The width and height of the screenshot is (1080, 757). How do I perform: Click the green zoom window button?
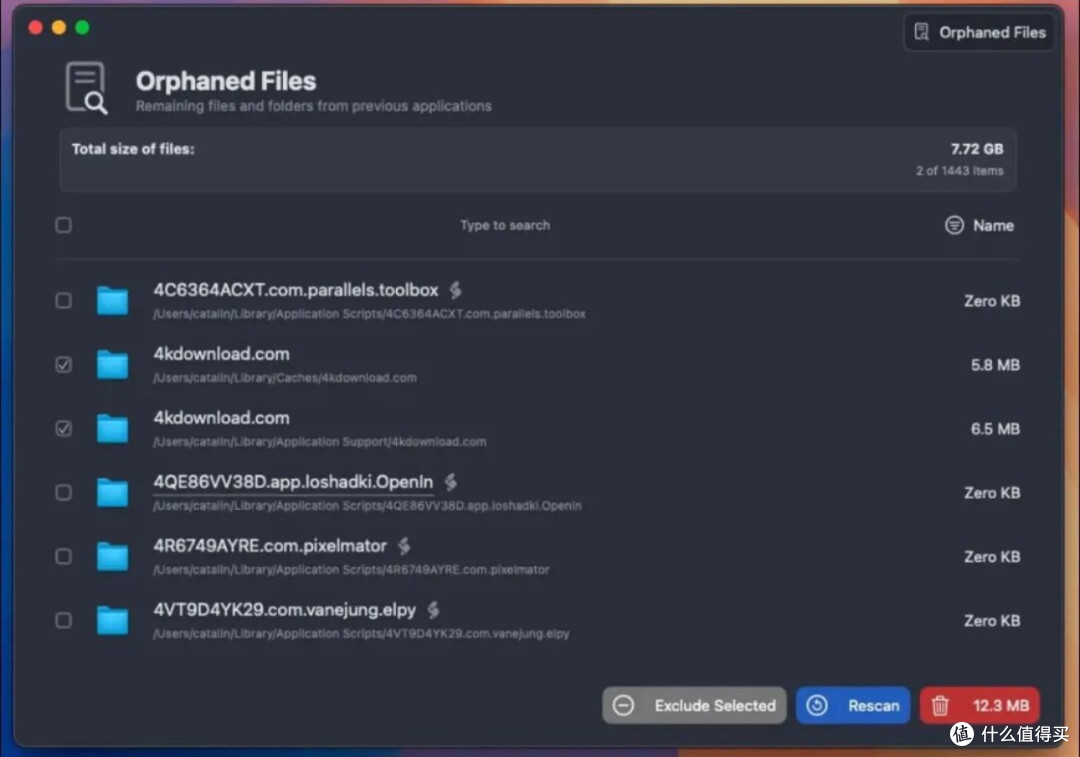(82, 27)
